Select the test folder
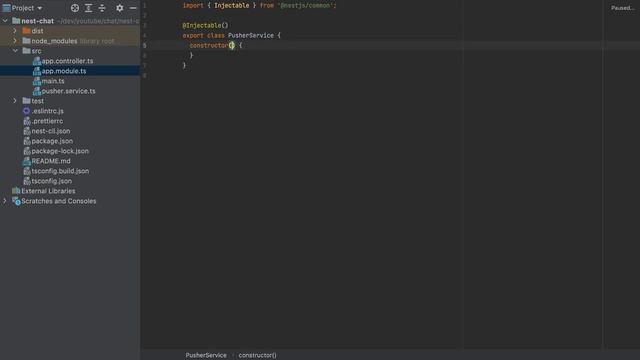 pyautogui.click(x=70, y=101)
